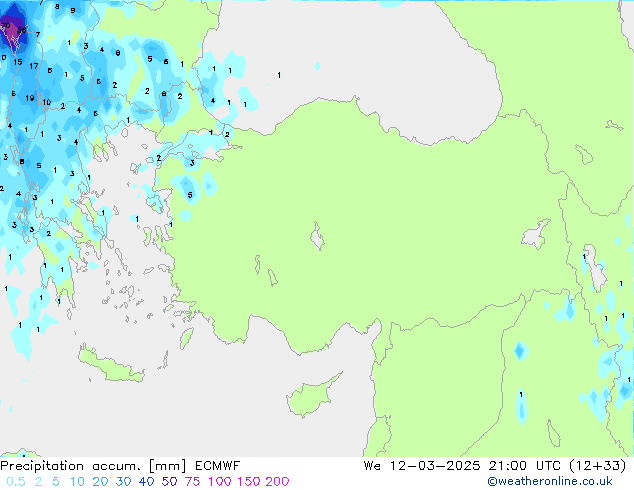Click the '15' precipitation value on map

click(x=18, y=62)
